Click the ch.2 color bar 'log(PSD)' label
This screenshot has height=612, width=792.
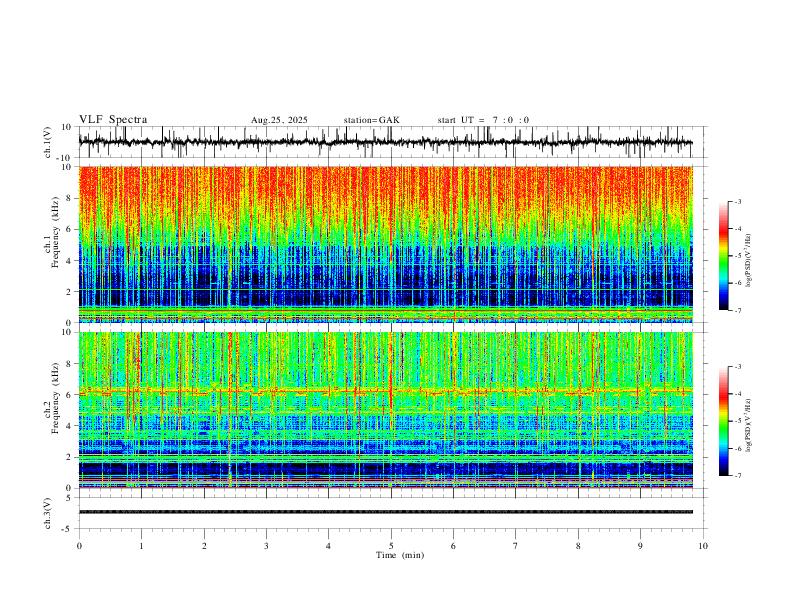point(749,425)
